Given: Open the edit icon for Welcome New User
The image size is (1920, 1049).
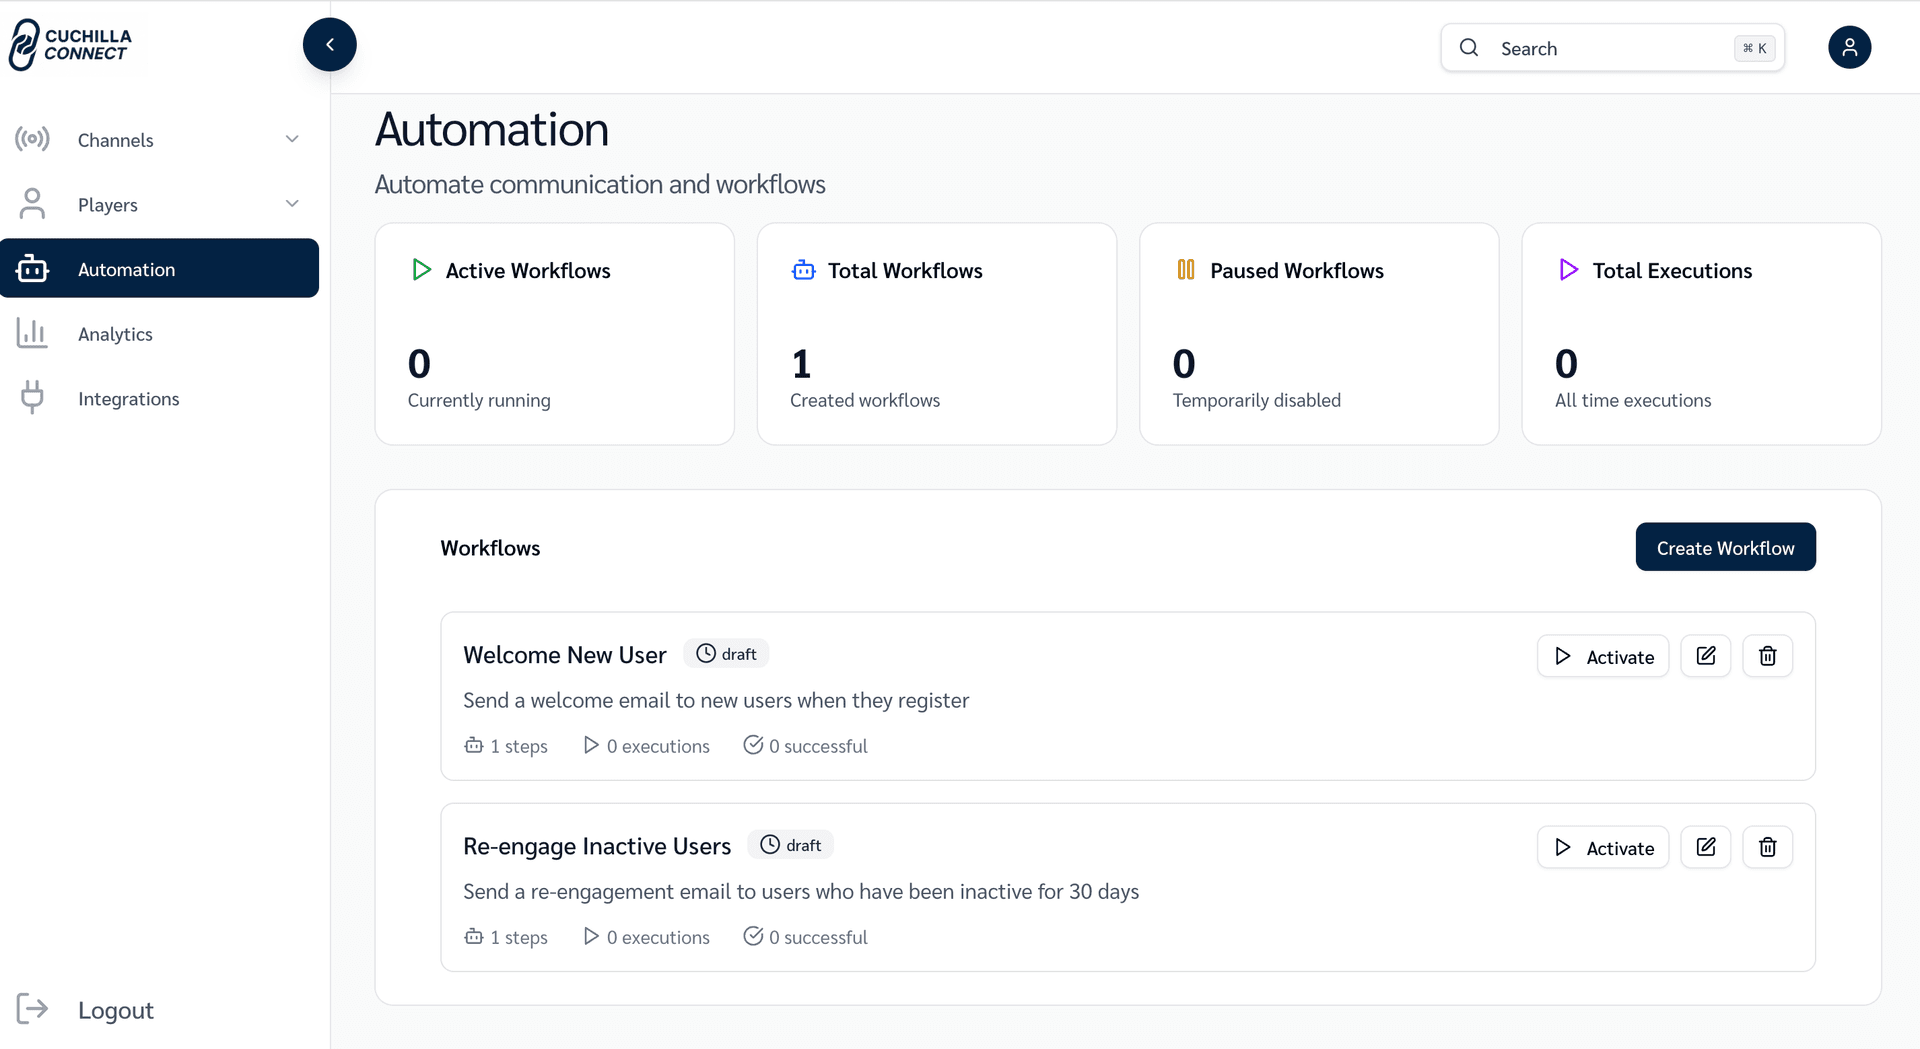Looking at the screenshot, I should [x=1706, y=656].
